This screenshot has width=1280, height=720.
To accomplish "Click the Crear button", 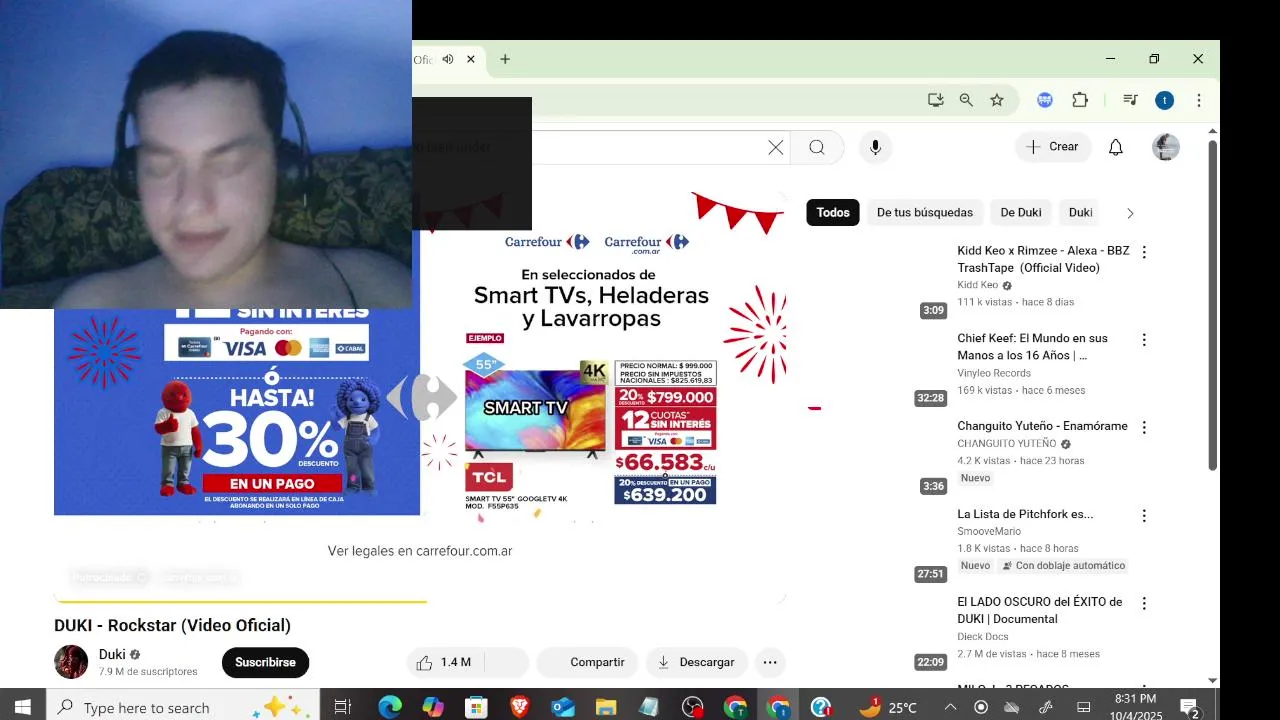I will 1053,147.
